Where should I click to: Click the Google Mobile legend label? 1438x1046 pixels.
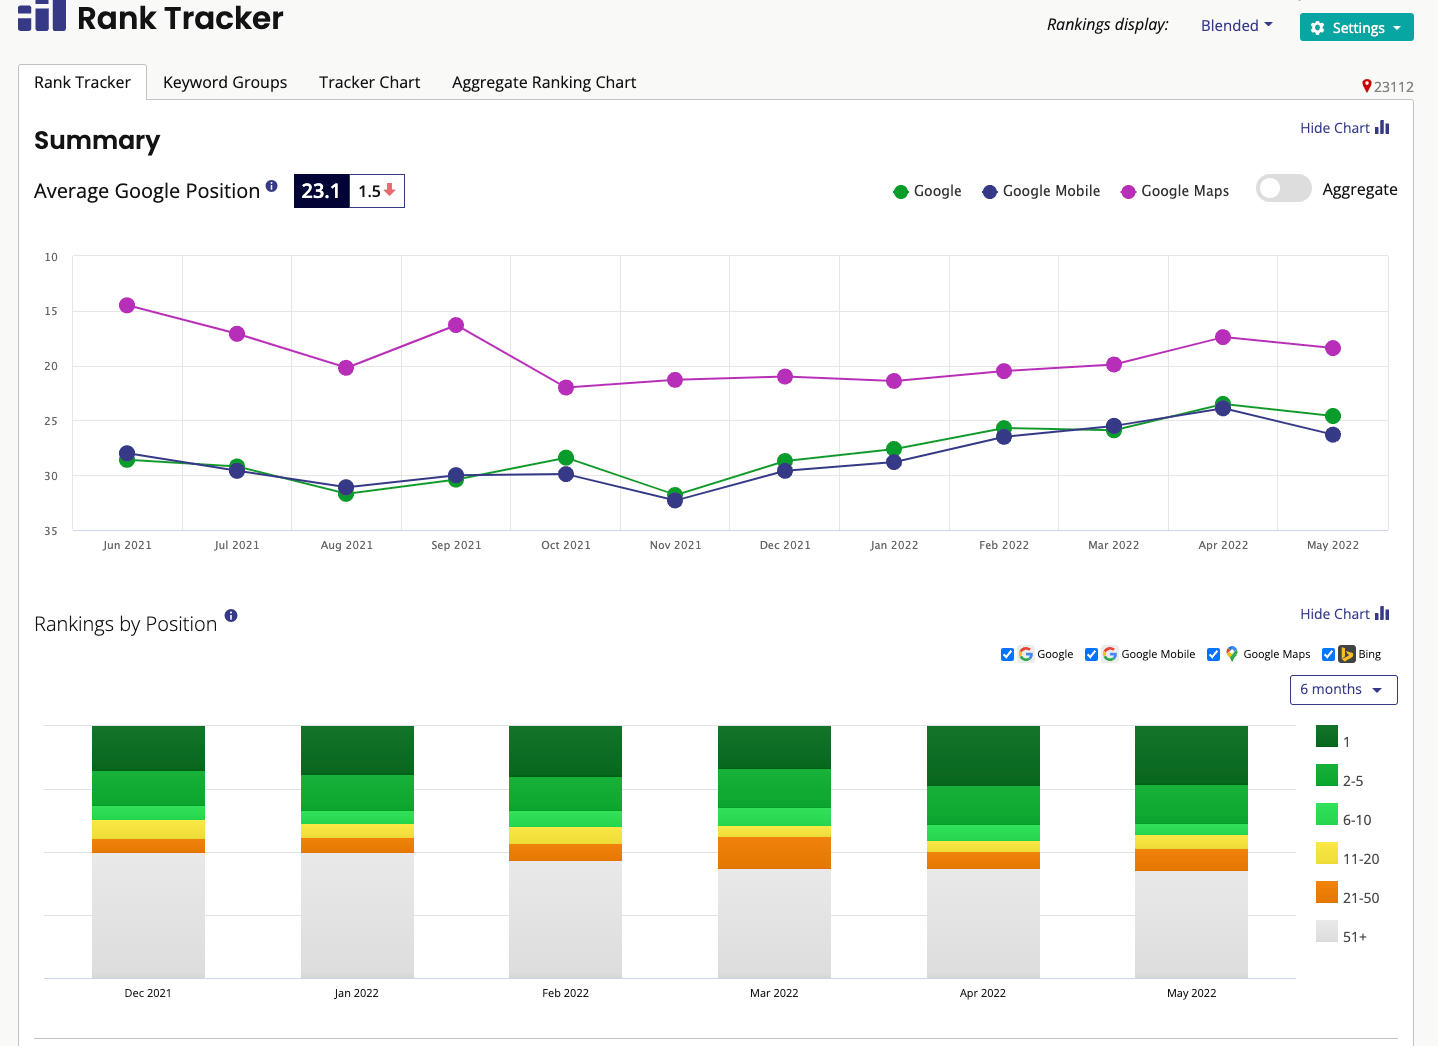coord(1051,191)
